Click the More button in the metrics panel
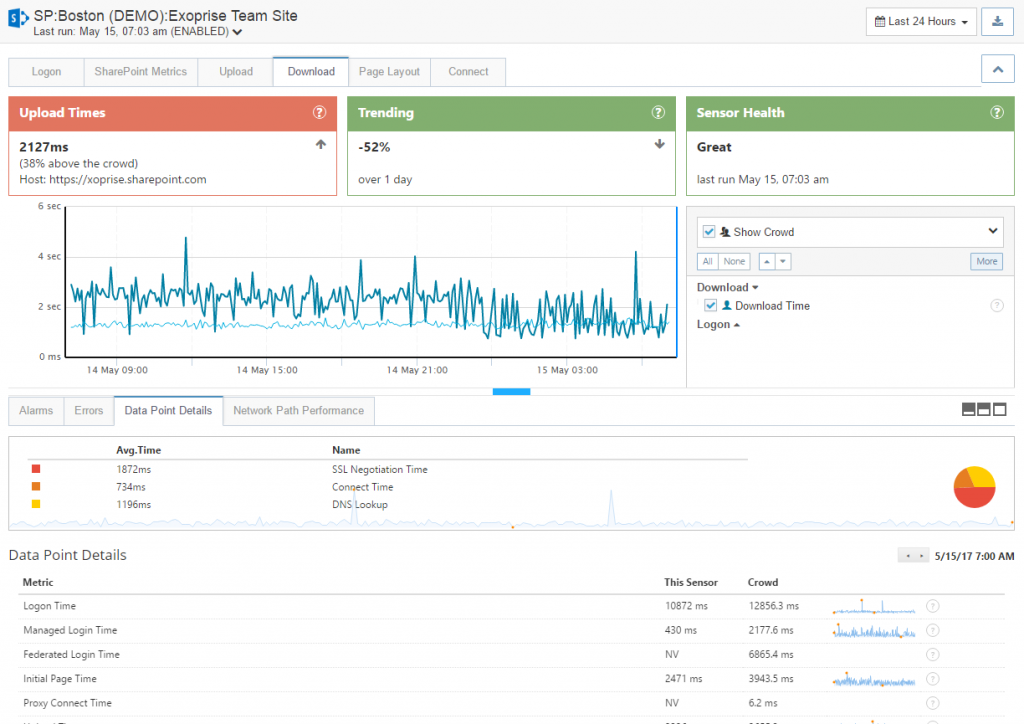This screenshot has height=724, width=1024. pyautogui.click(x=986, y=260)
